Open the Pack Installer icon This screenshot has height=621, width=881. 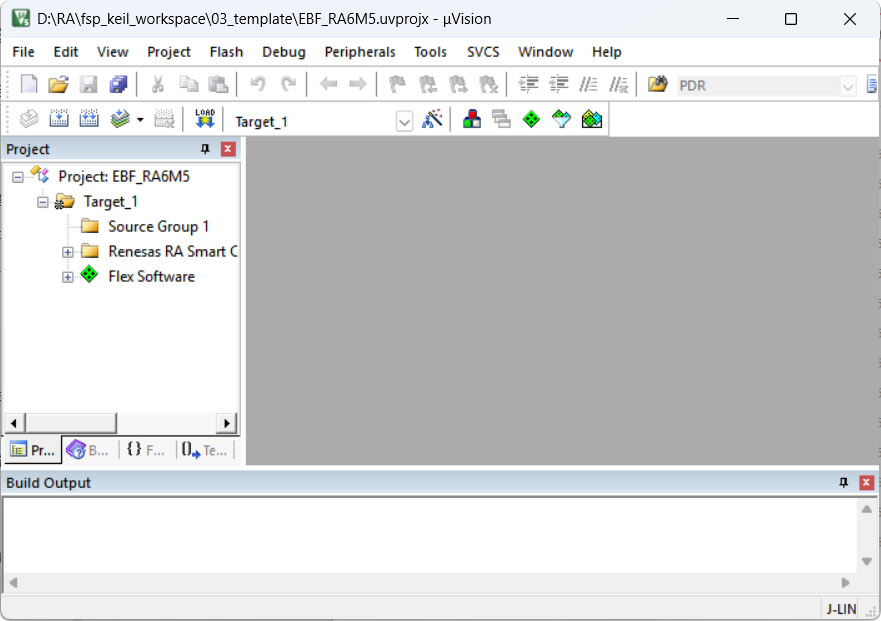pos(592,119)
